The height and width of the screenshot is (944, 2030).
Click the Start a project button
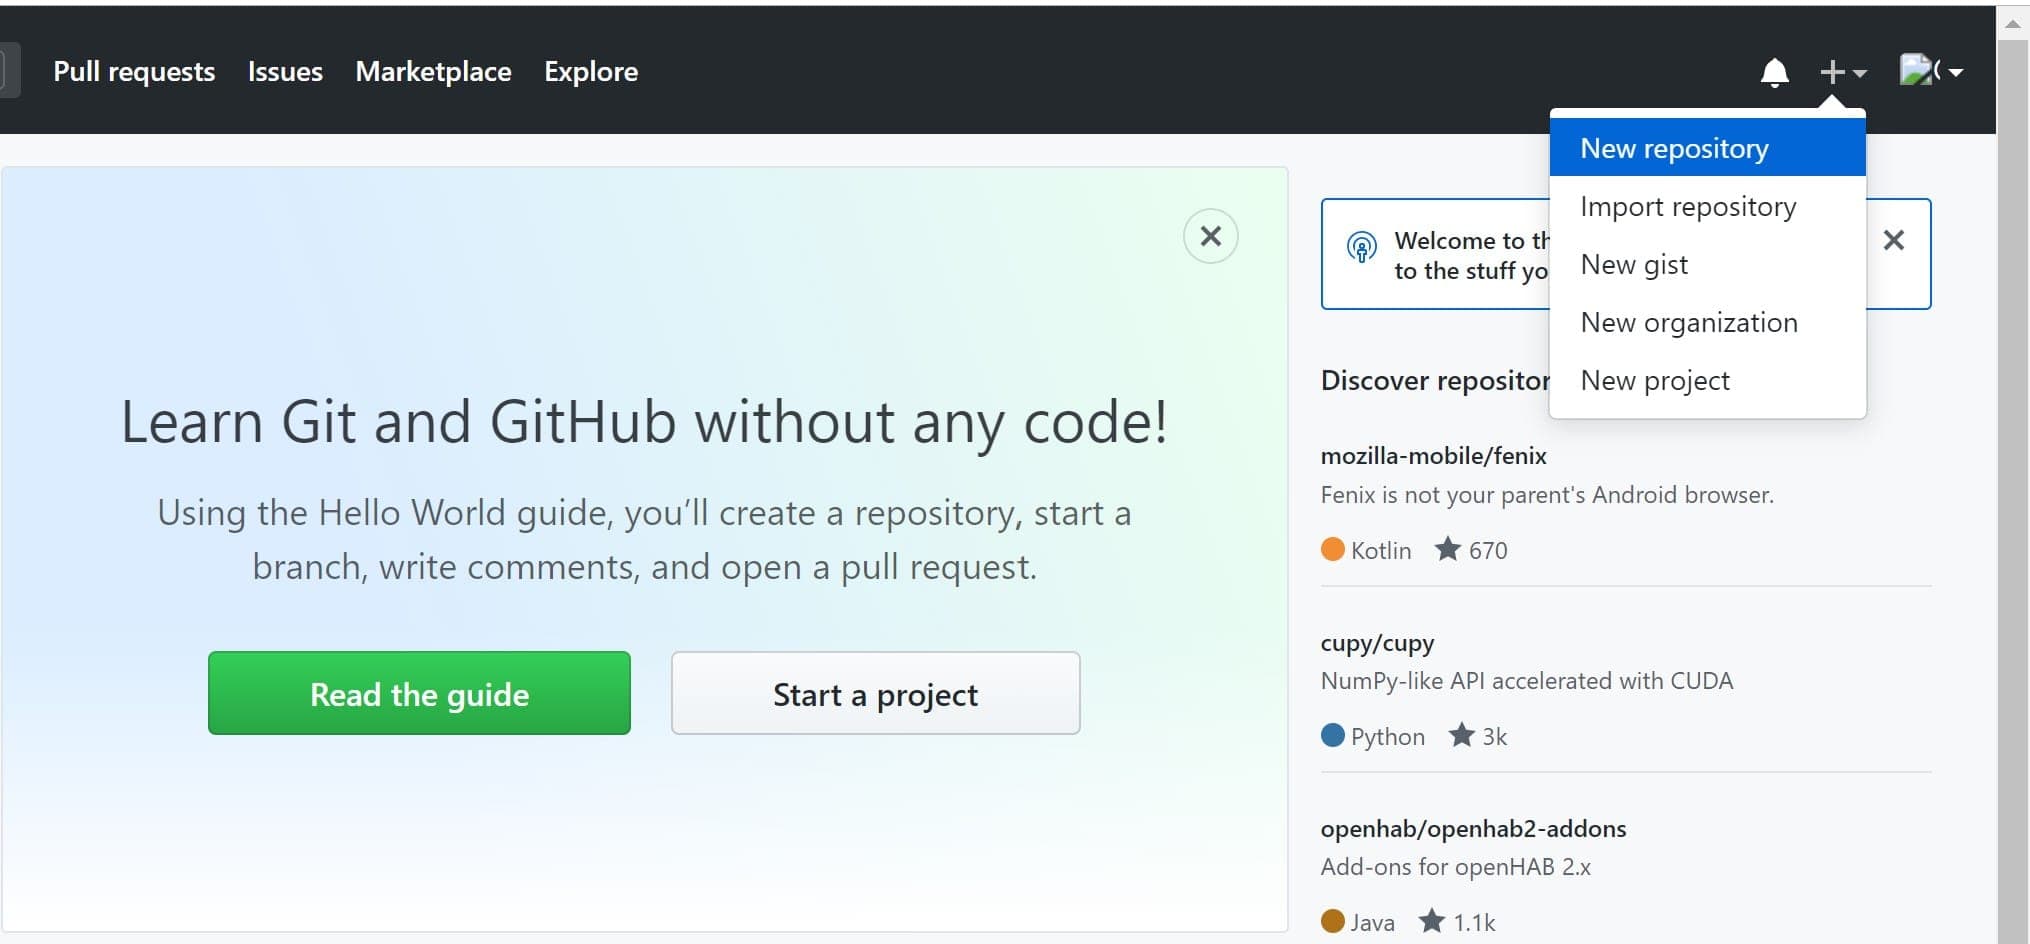click(875, 694)
